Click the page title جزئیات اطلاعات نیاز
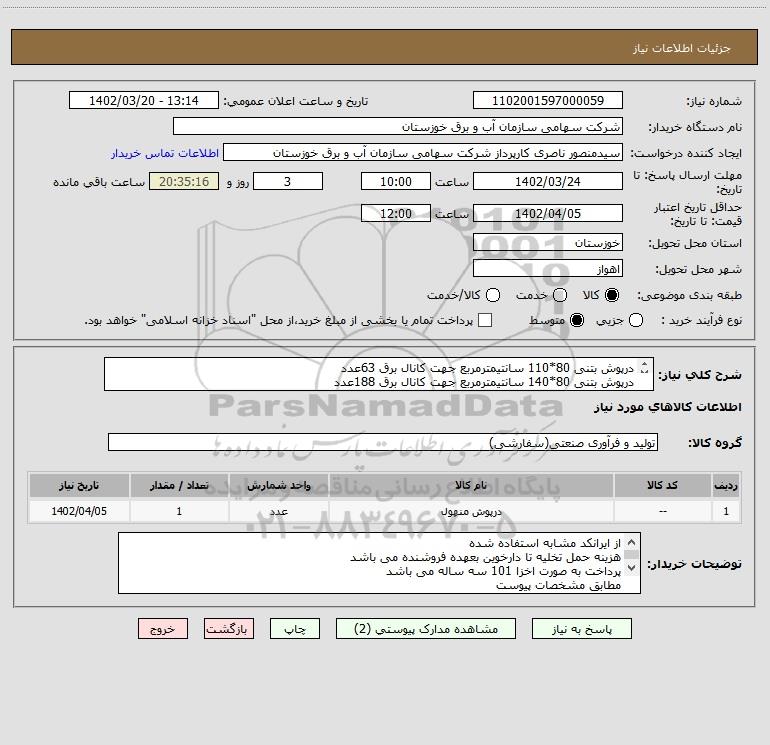Viewport: 770px width, 745px height. [682, 48]
